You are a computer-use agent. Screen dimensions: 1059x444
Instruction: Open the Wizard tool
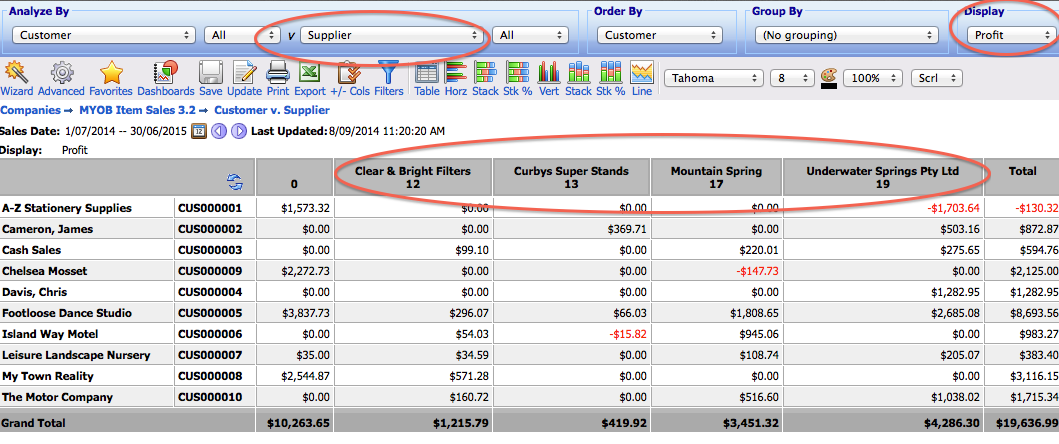click(16, 78)
